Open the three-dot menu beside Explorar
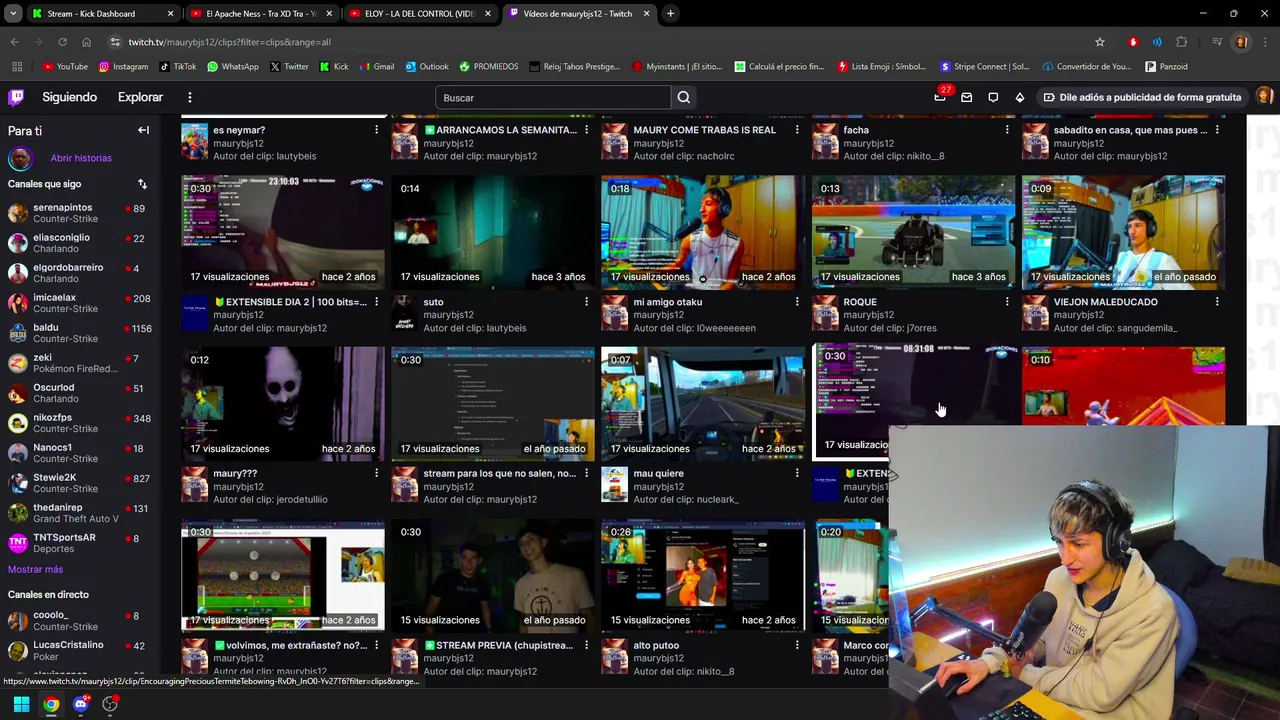The height and width of the screenshot is (720, 1280). point(189,97)
